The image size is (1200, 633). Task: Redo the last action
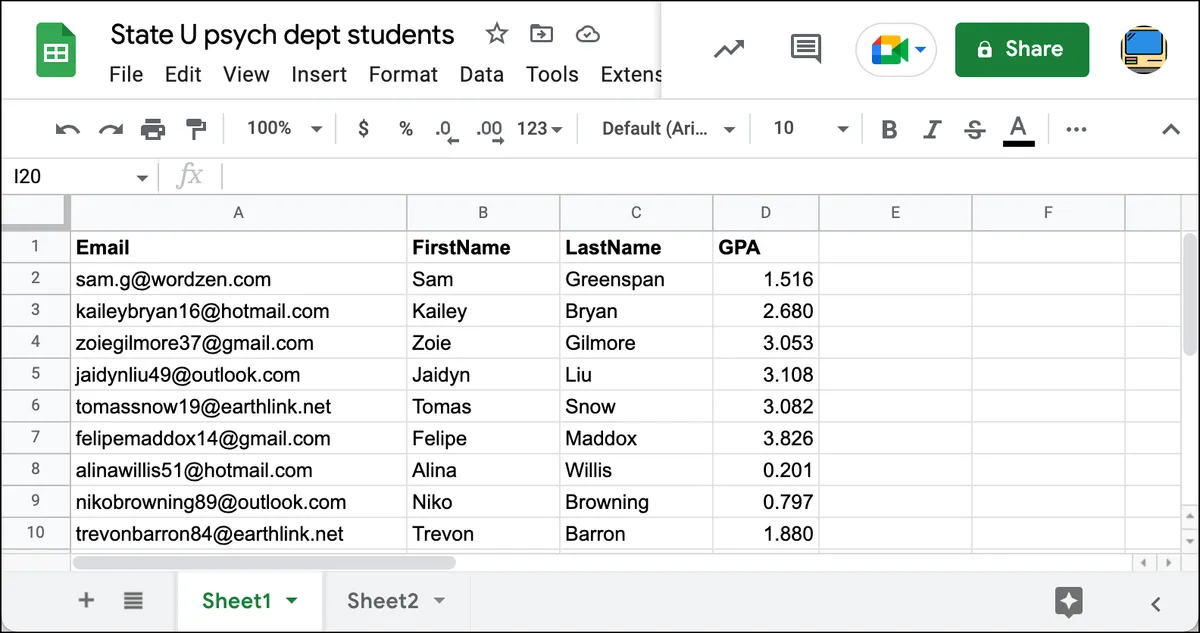tap(110, 128)
